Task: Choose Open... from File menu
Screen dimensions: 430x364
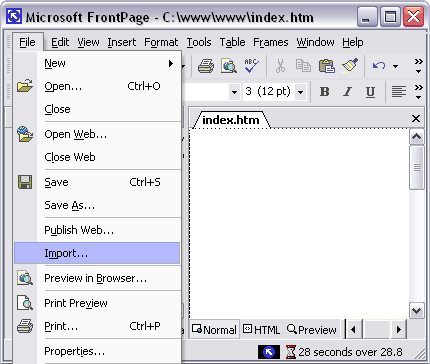Action: 97,86
